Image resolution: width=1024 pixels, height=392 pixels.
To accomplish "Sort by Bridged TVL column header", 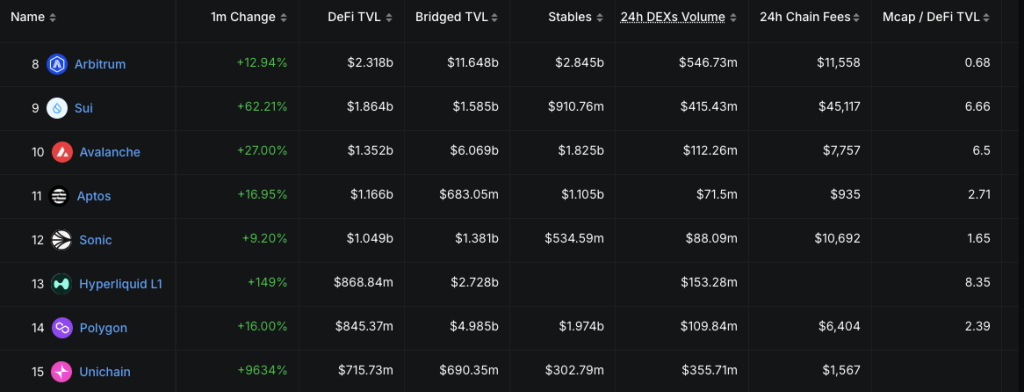I will (x=456, y=18).
